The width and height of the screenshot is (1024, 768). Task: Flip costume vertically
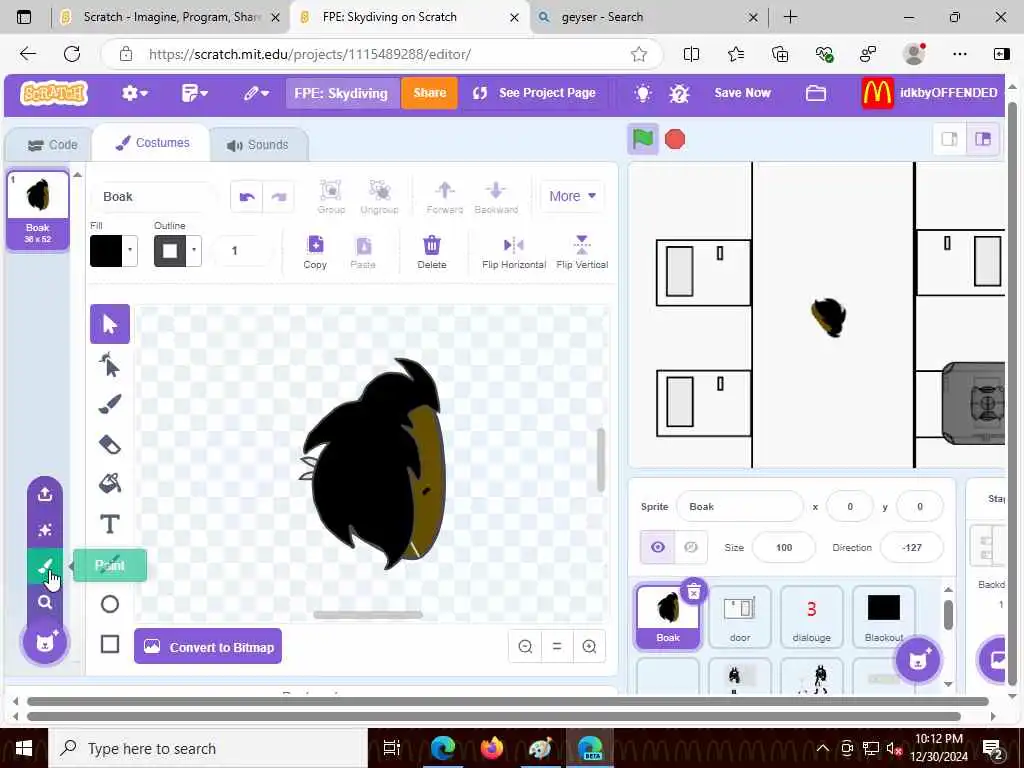coord(582,251)
